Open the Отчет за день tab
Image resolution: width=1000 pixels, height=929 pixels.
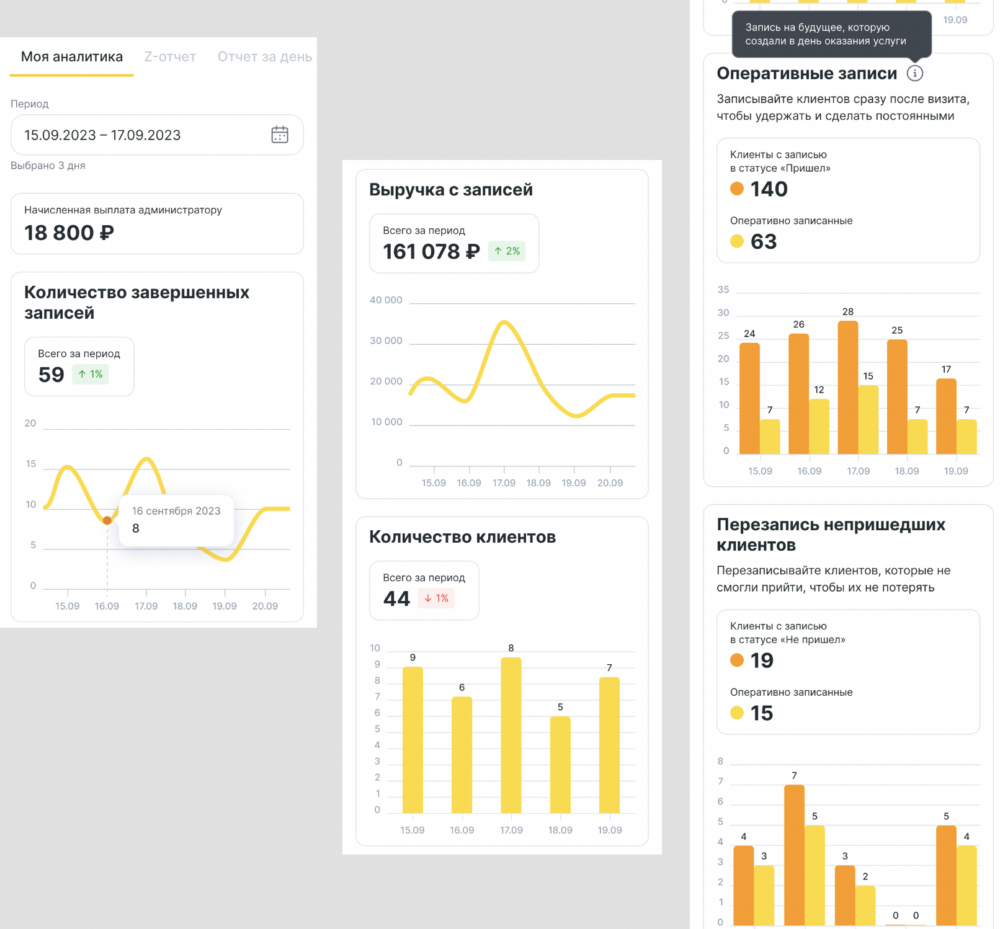tap(265, 57)
